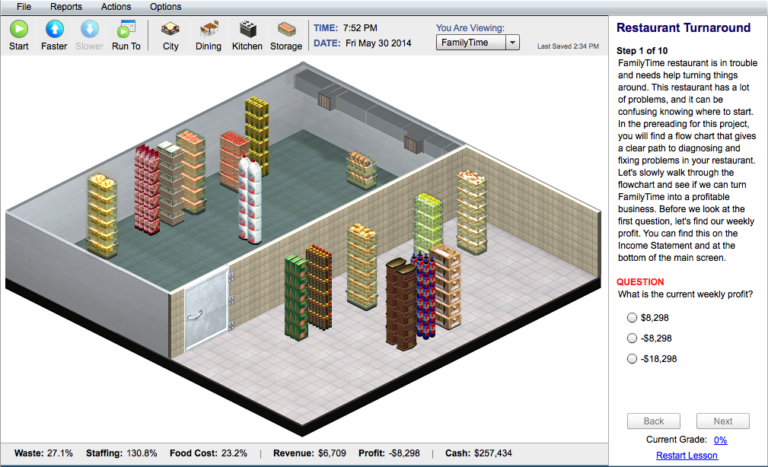Open the Actions menu
Viewport: 768px width, 467px height.
tap(115, 7)
